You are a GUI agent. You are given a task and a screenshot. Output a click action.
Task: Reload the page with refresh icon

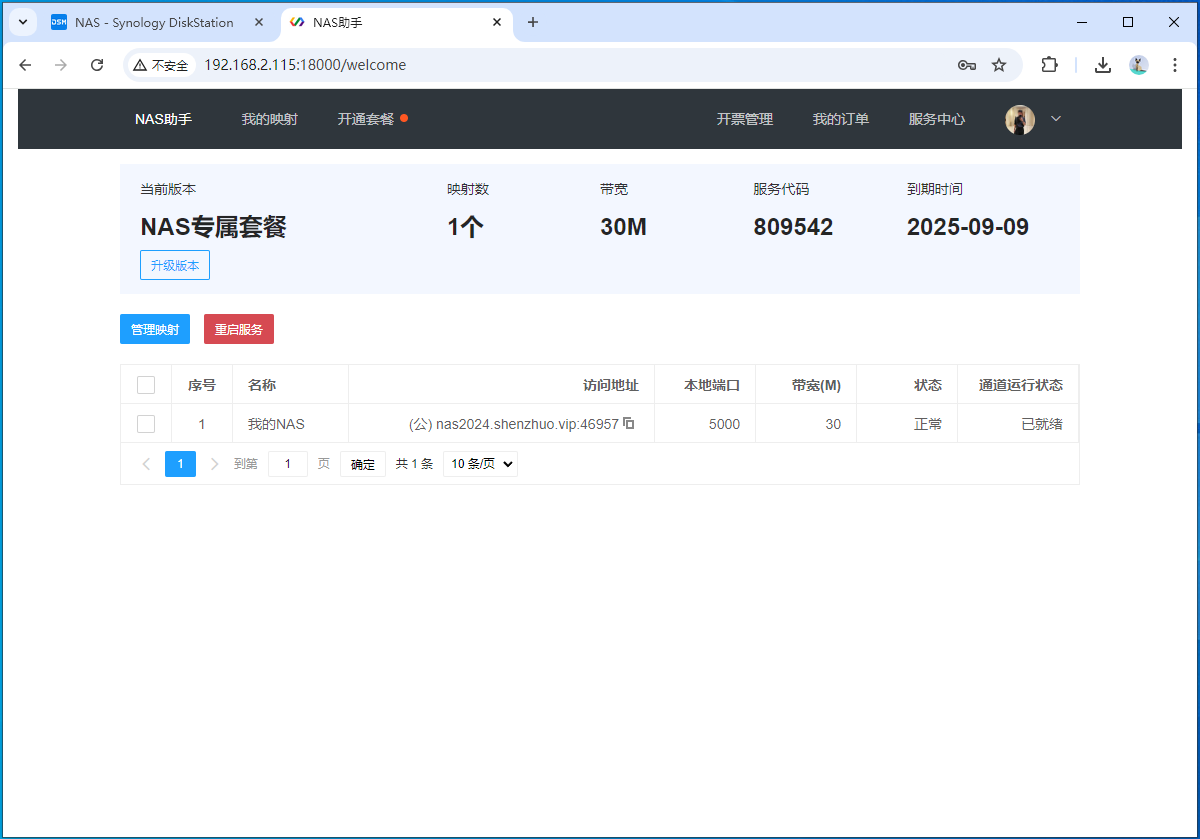pos(97,65)
